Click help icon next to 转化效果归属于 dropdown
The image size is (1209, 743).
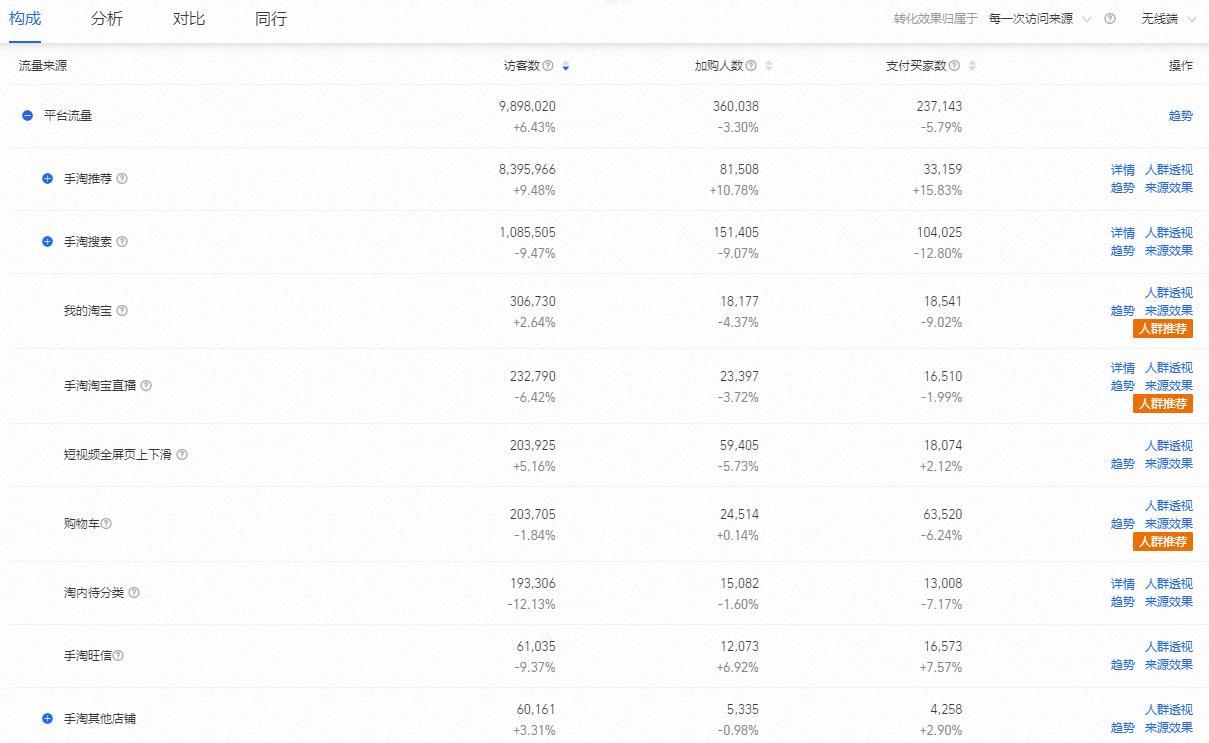1110,19
